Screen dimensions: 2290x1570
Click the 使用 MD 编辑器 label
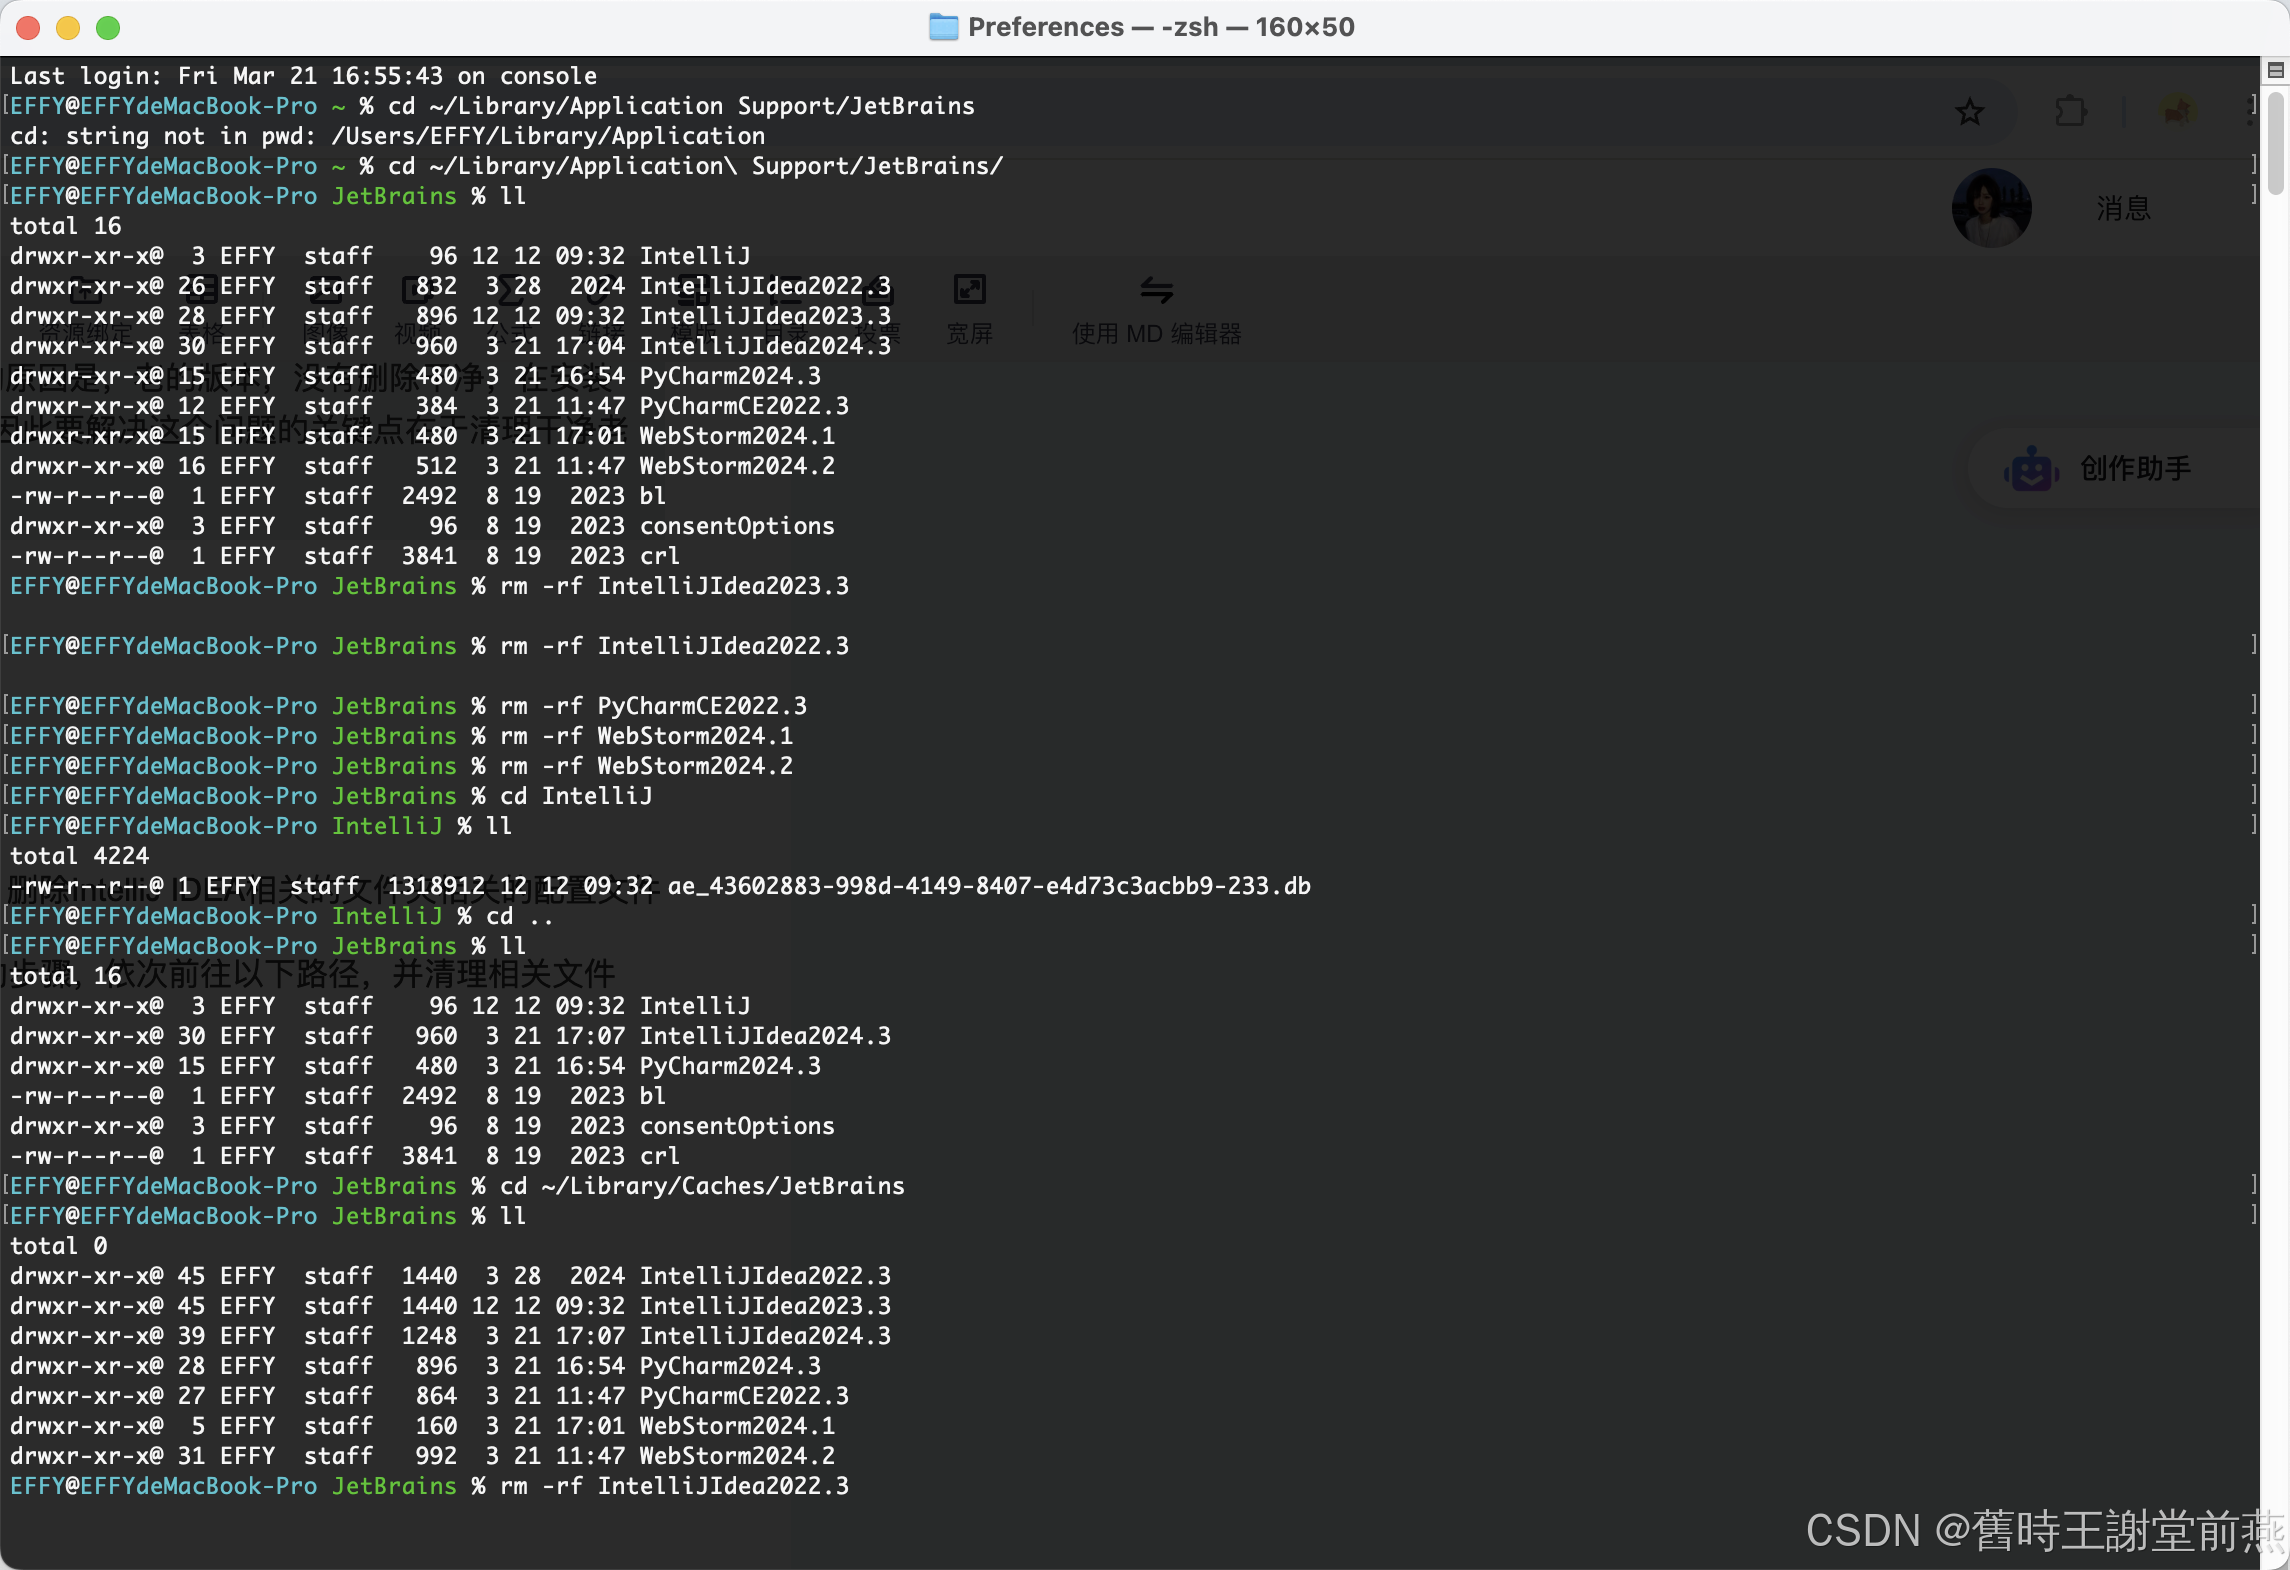pyautogui.click(x=1156, y=334)
